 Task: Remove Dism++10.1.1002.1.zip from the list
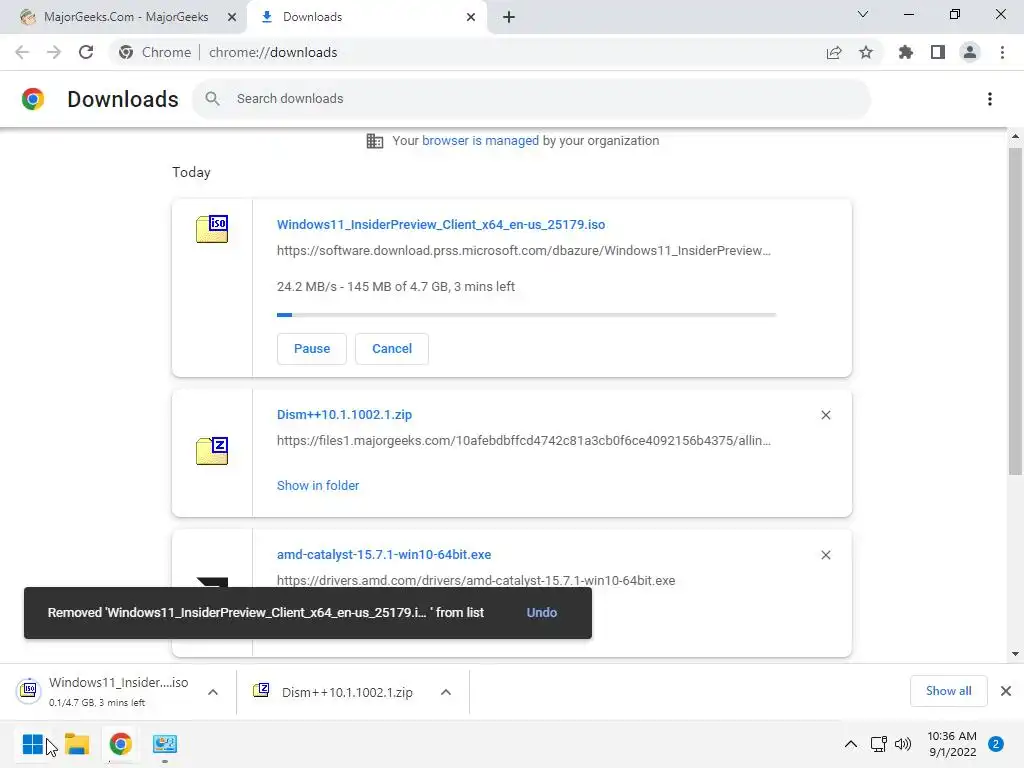pyautogui.click(x=825, y=415)
